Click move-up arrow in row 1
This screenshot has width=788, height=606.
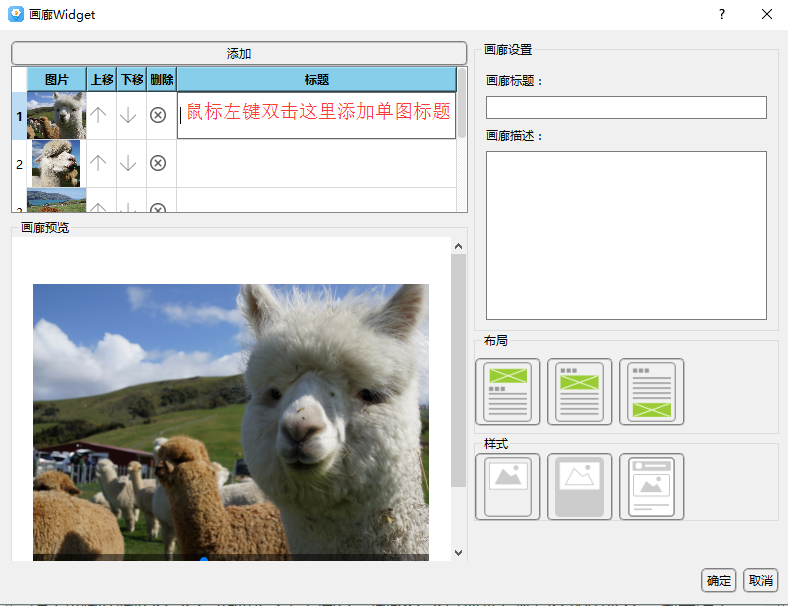(x=99, y=115)
